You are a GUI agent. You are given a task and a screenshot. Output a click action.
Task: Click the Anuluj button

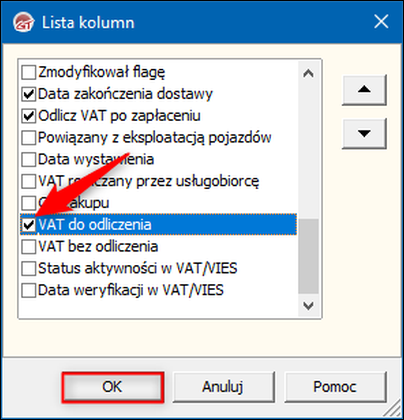[x=223, y=387]
